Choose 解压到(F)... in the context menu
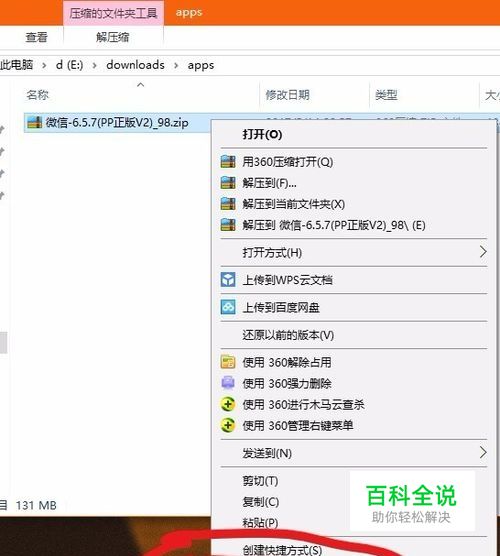This screenshot has width=500, height=556. pyautogui.click(x=270, y=183)
